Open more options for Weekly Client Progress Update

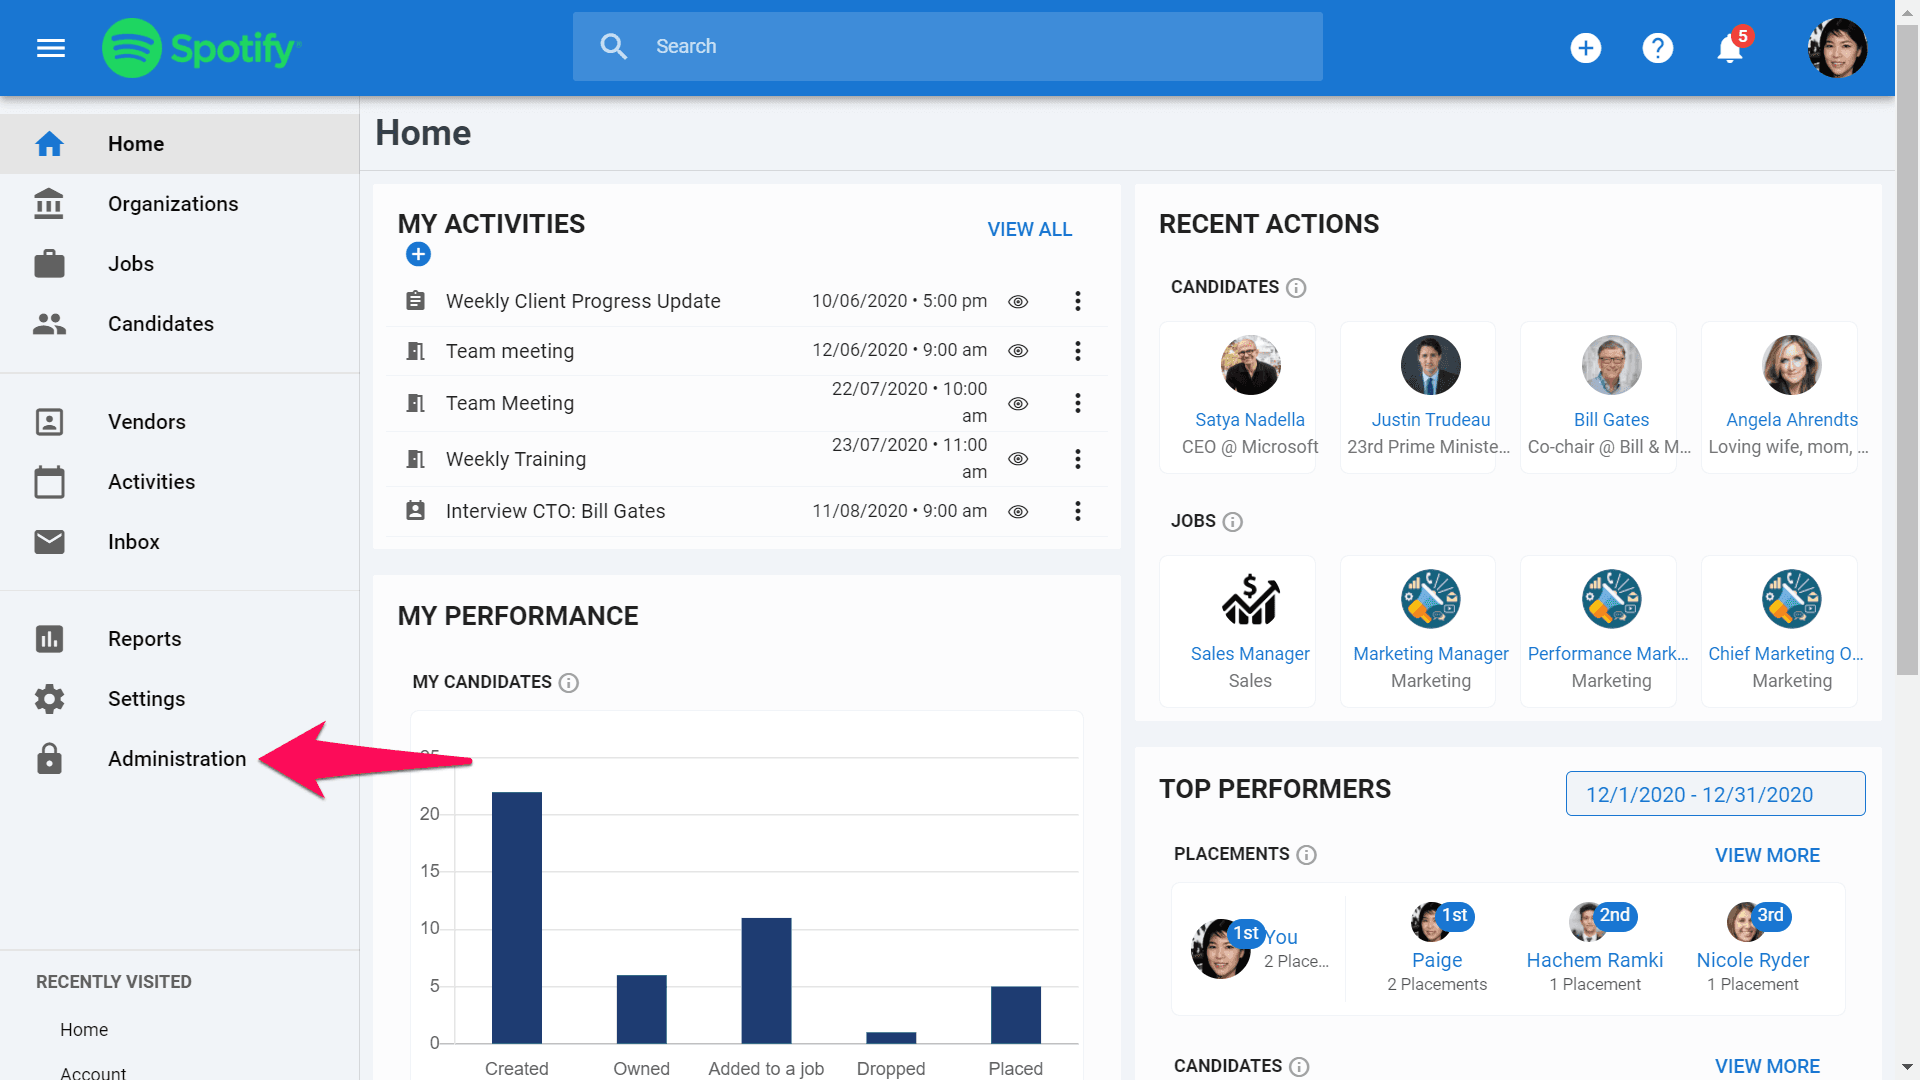(x=1078, y=301)
